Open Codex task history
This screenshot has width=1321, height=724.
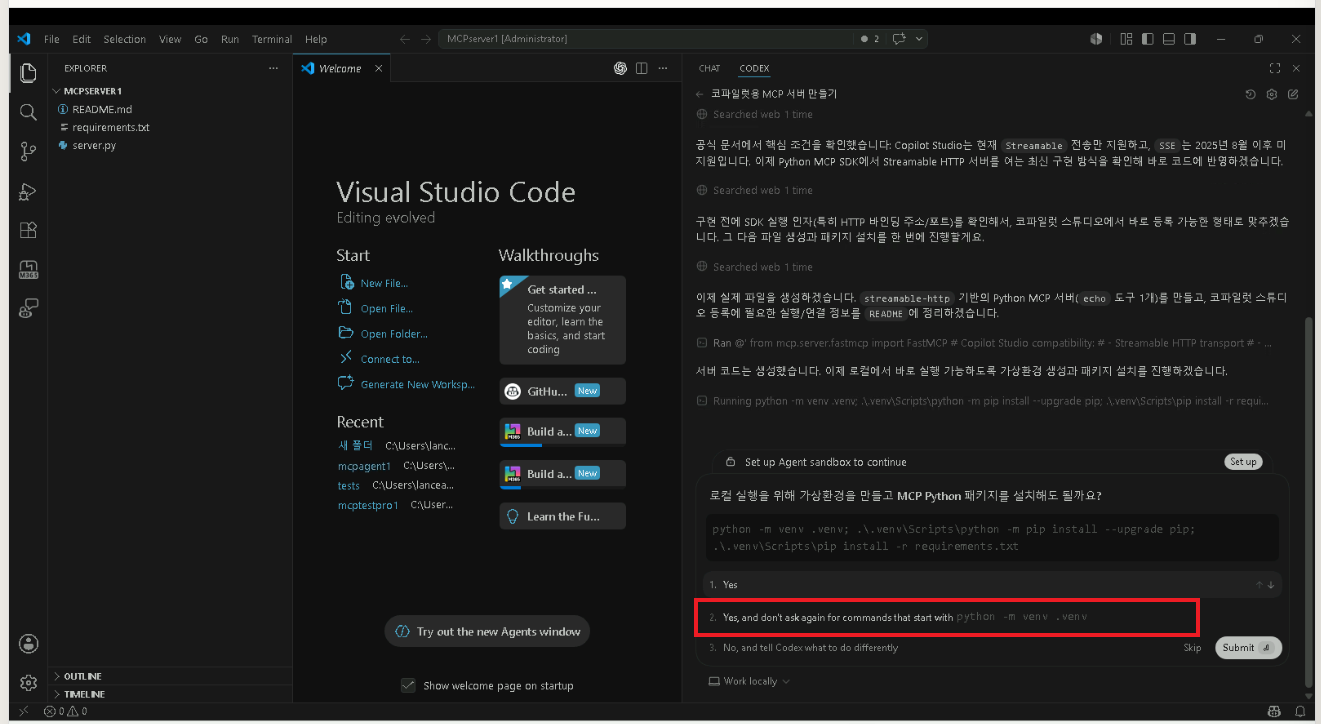[1250, 94]
